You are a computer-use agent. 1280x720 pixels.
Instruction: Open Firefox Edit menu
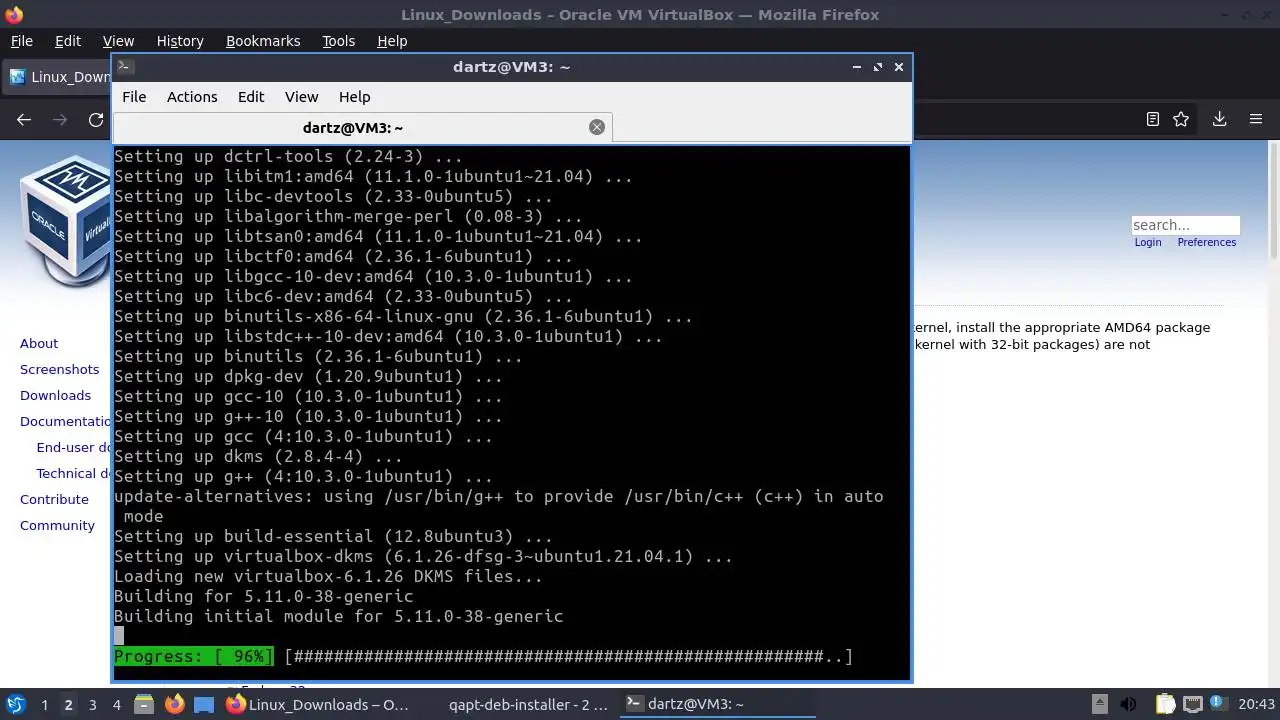point(68,41)
